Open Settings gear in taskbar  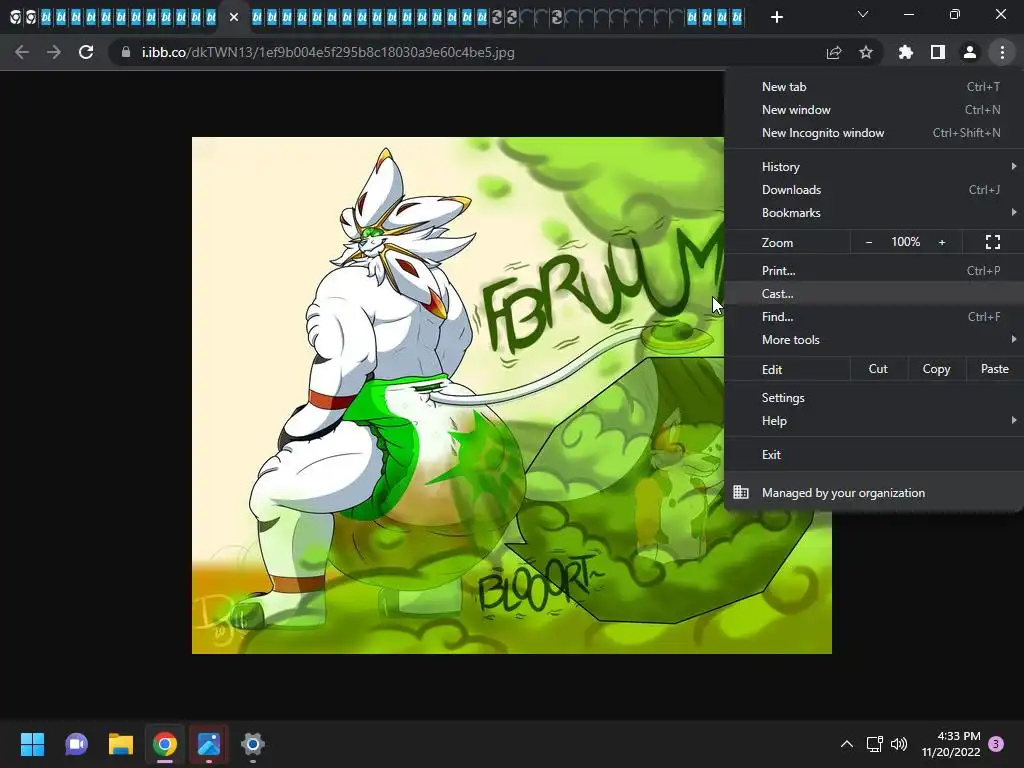pos(253,744)
